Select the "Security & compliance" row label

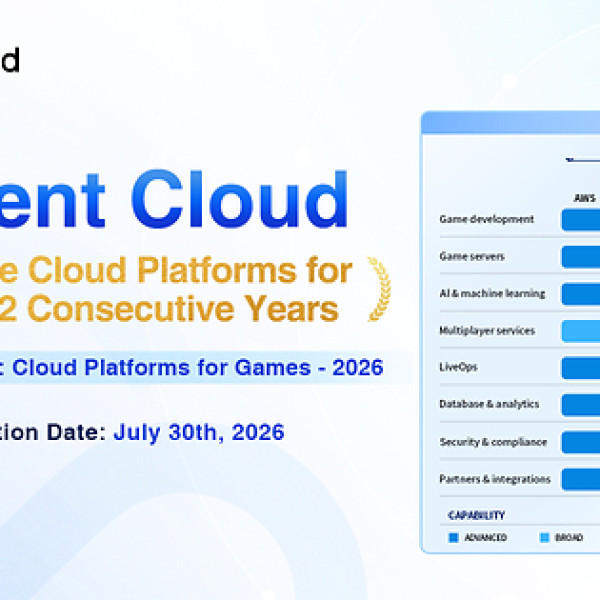493,442
